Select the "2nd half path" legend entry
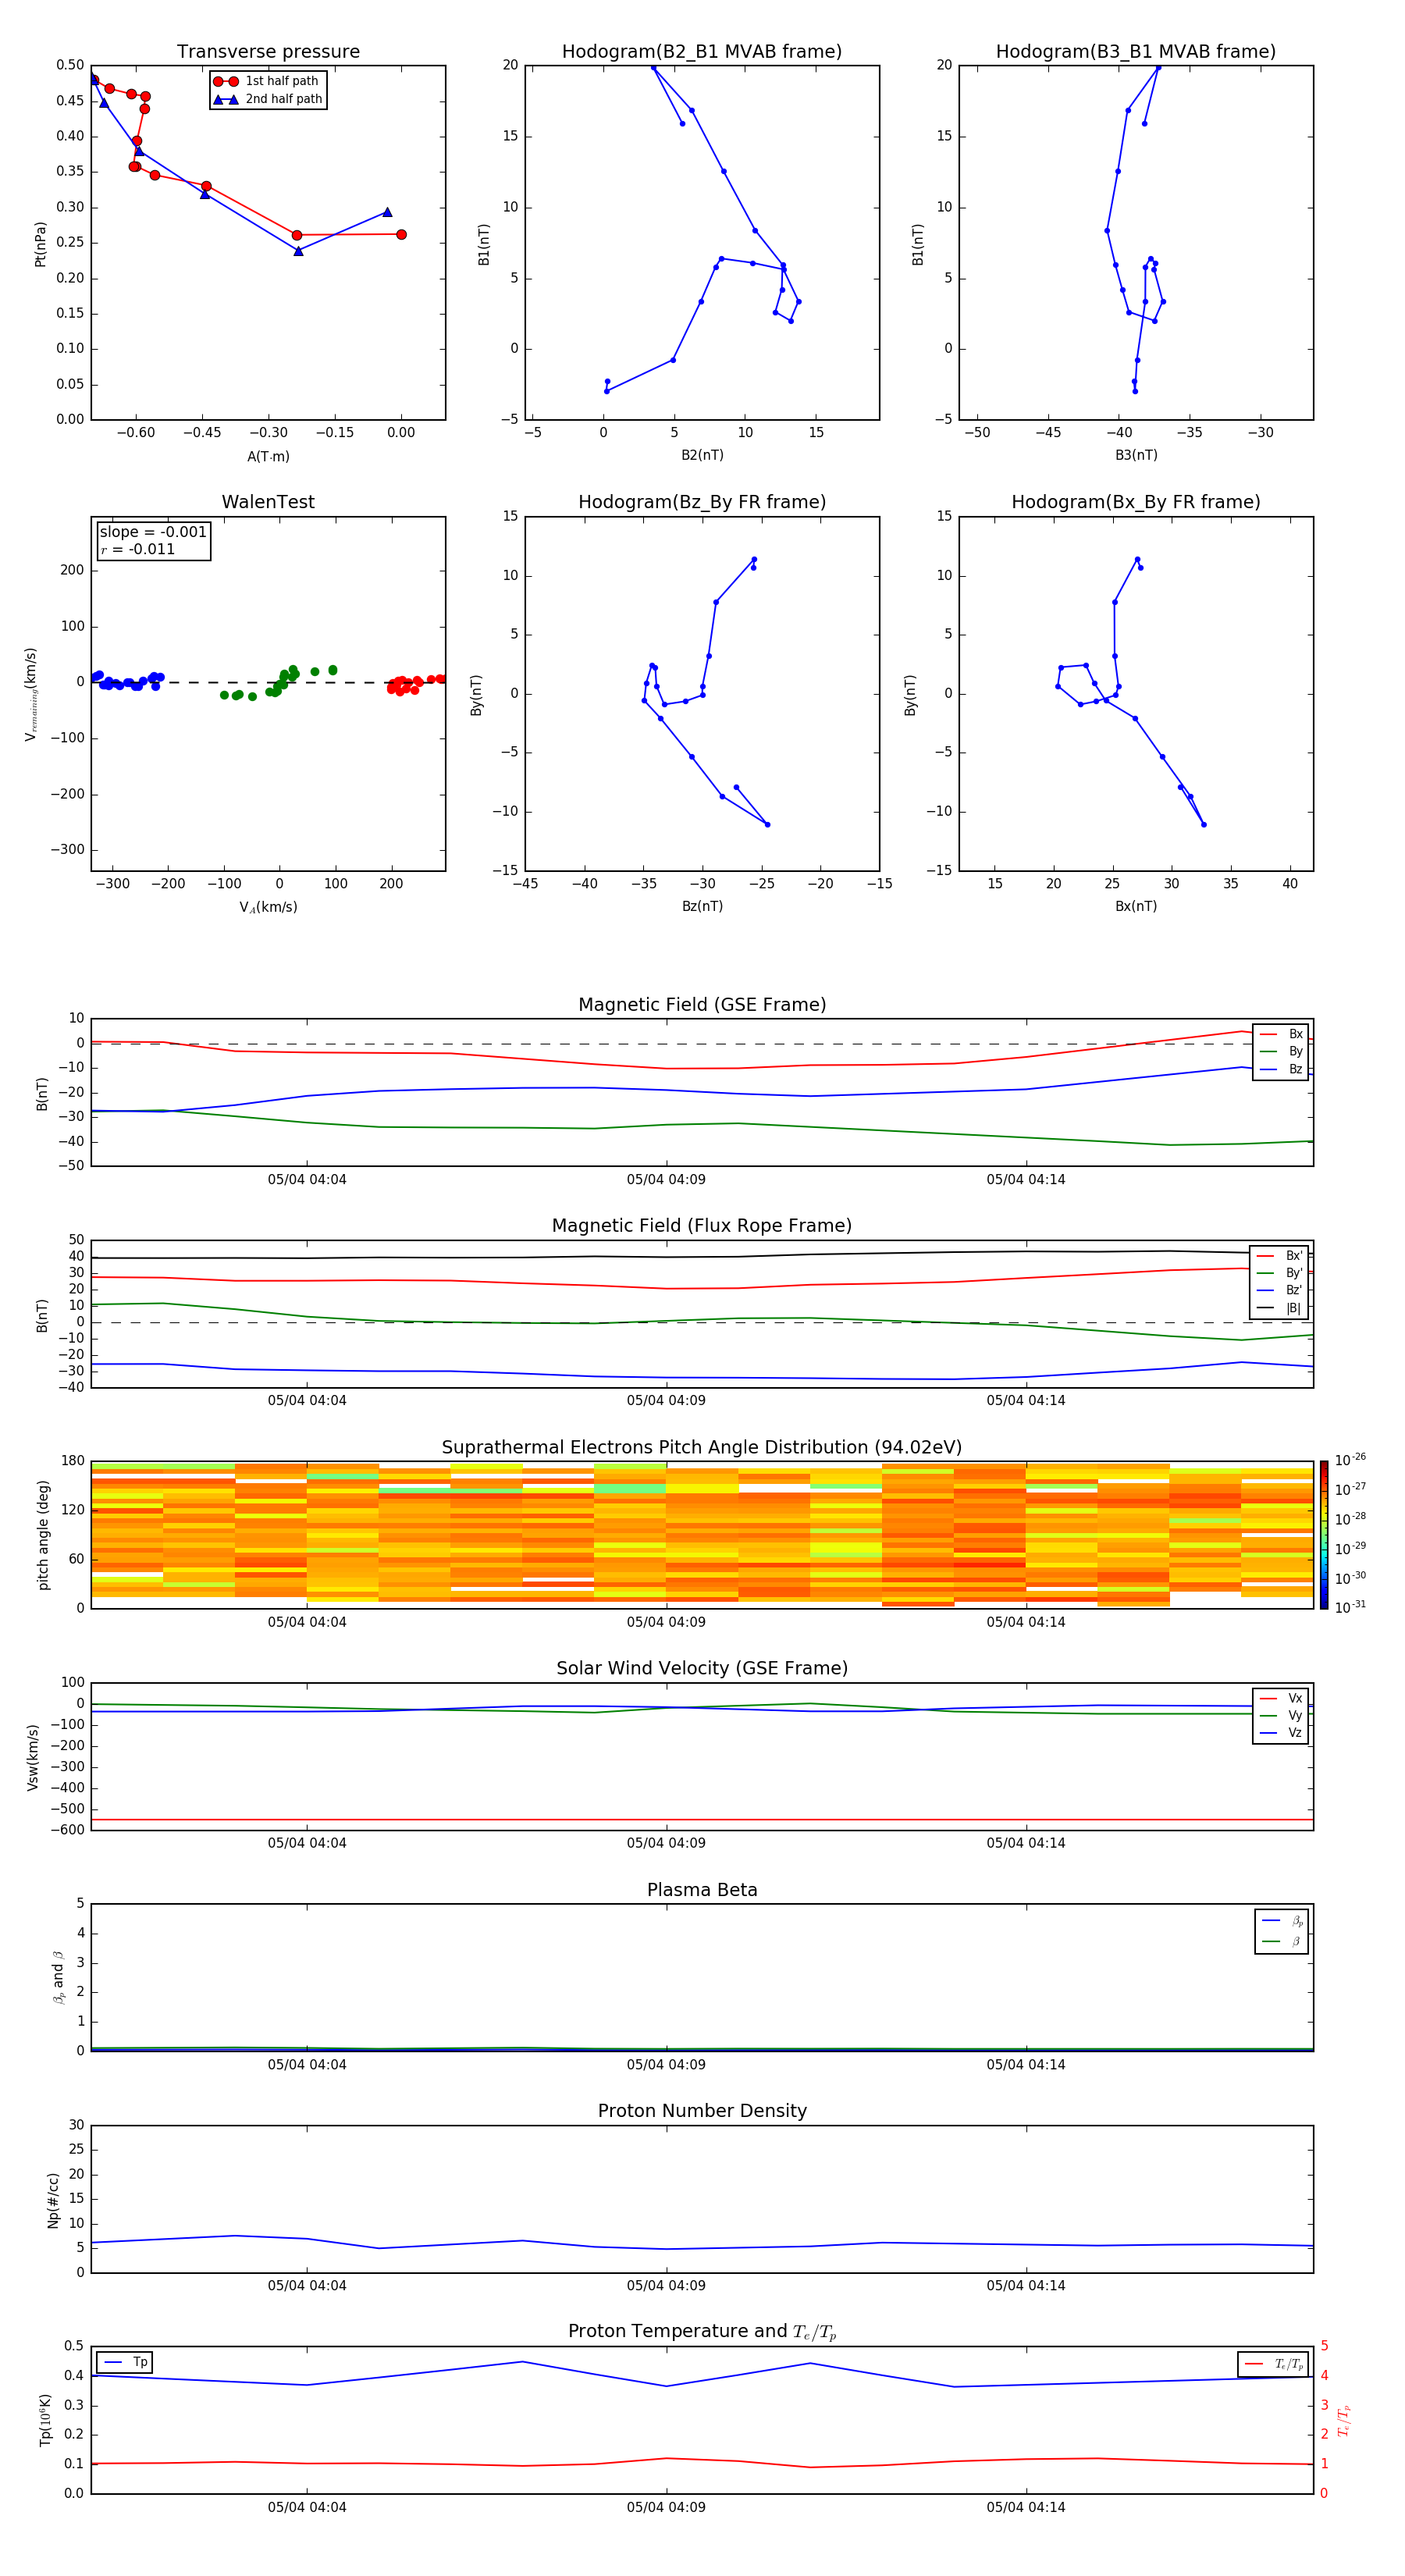The width and height of the screenshot is (1405, 2576). tap(267, 99)
